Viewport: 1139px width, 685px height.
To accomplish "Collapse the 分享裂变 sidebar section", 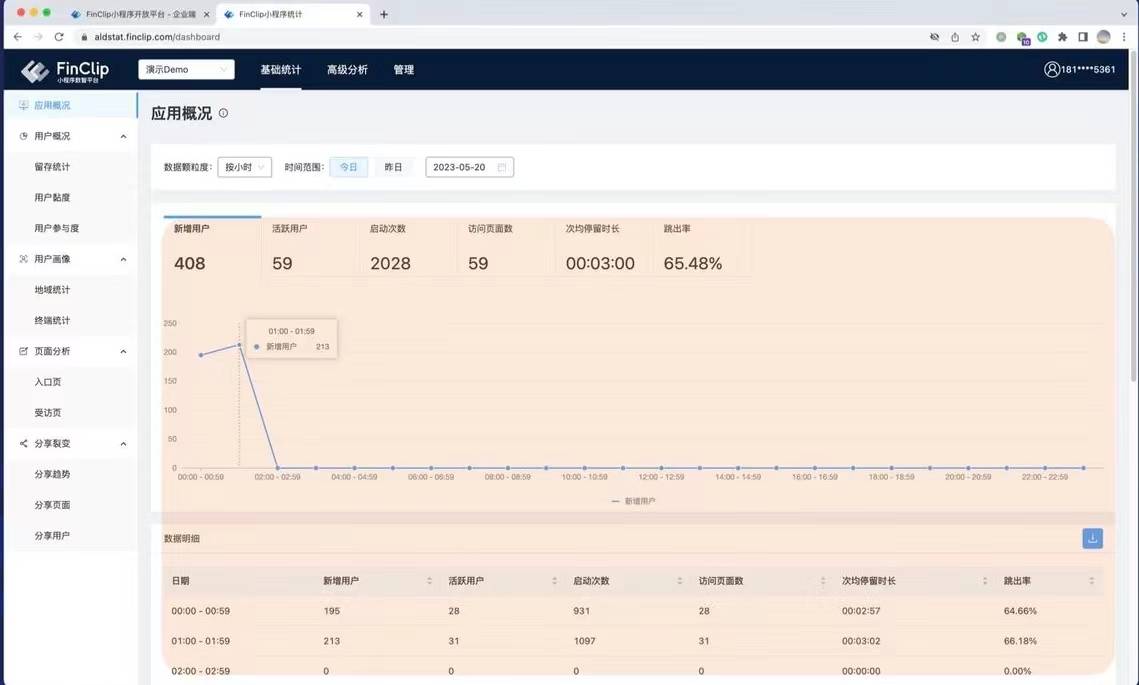I will click(x=123, y=444).
